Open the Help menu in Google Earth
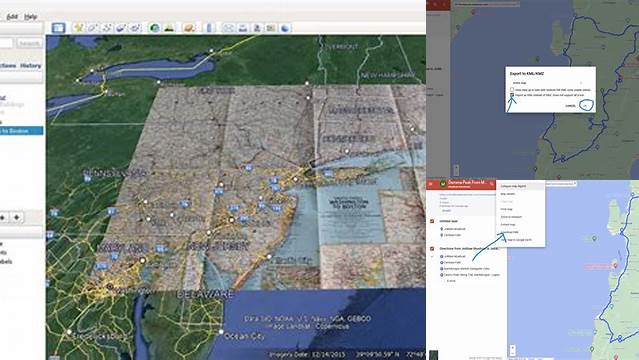This screenshot has height=360, width=639. [31, 17]
